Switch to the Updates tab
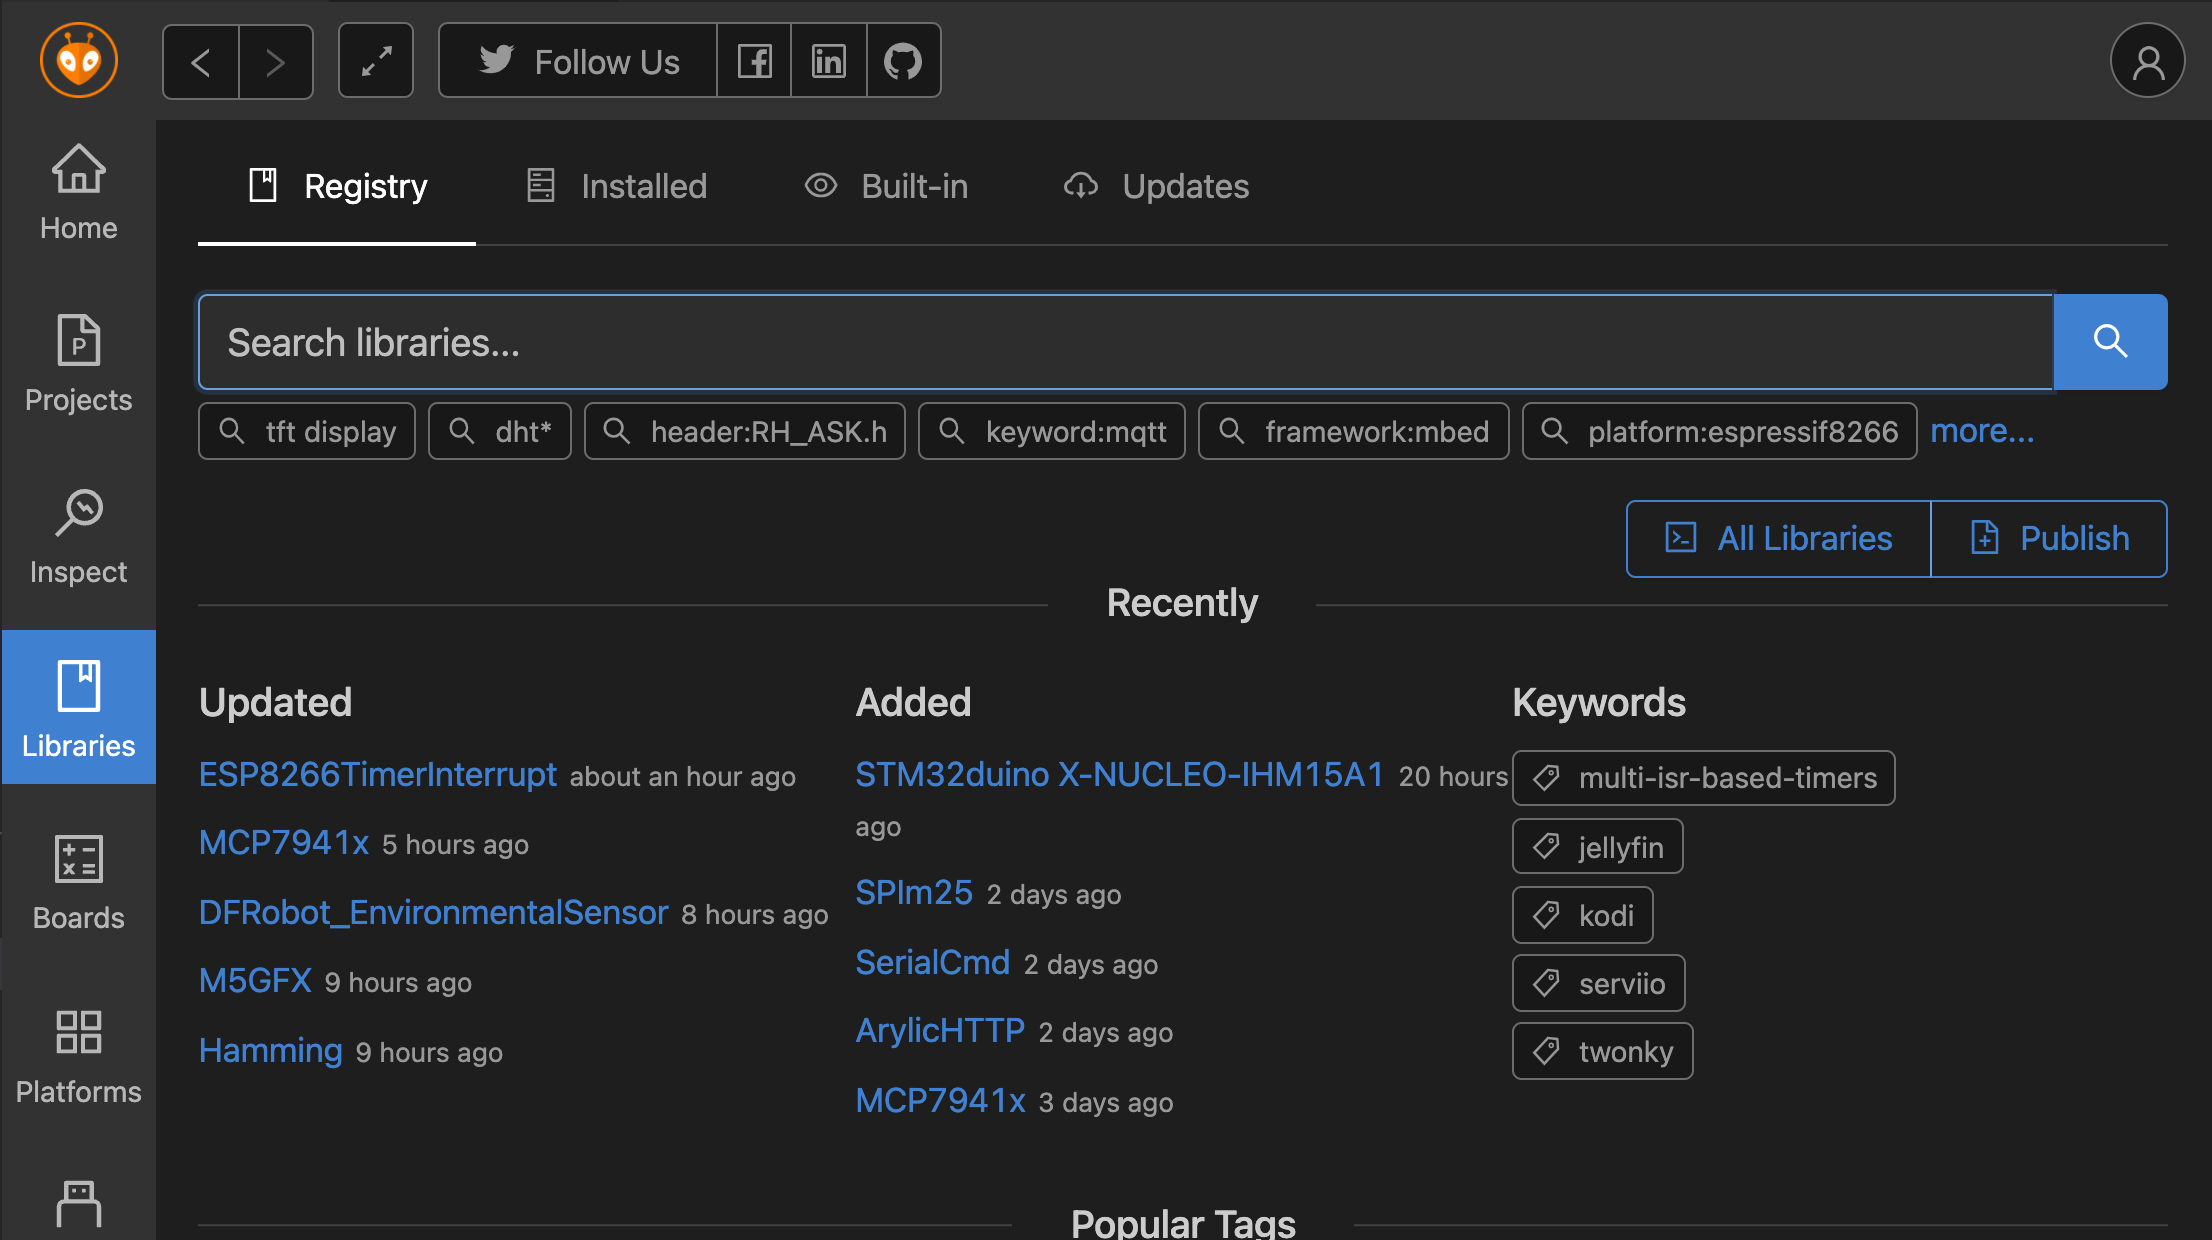Image resolution: width=2212 pixels, height=1240 pixels. point(1156,186)
